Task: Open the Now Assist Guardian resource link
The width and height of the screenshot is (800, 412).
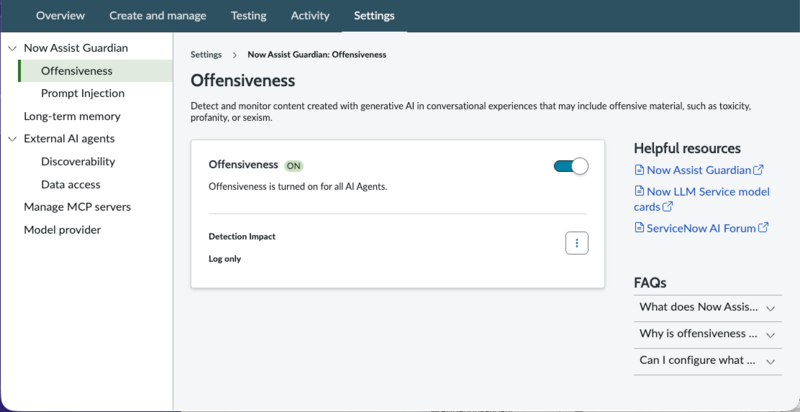Action: click(x=698, y=170)
